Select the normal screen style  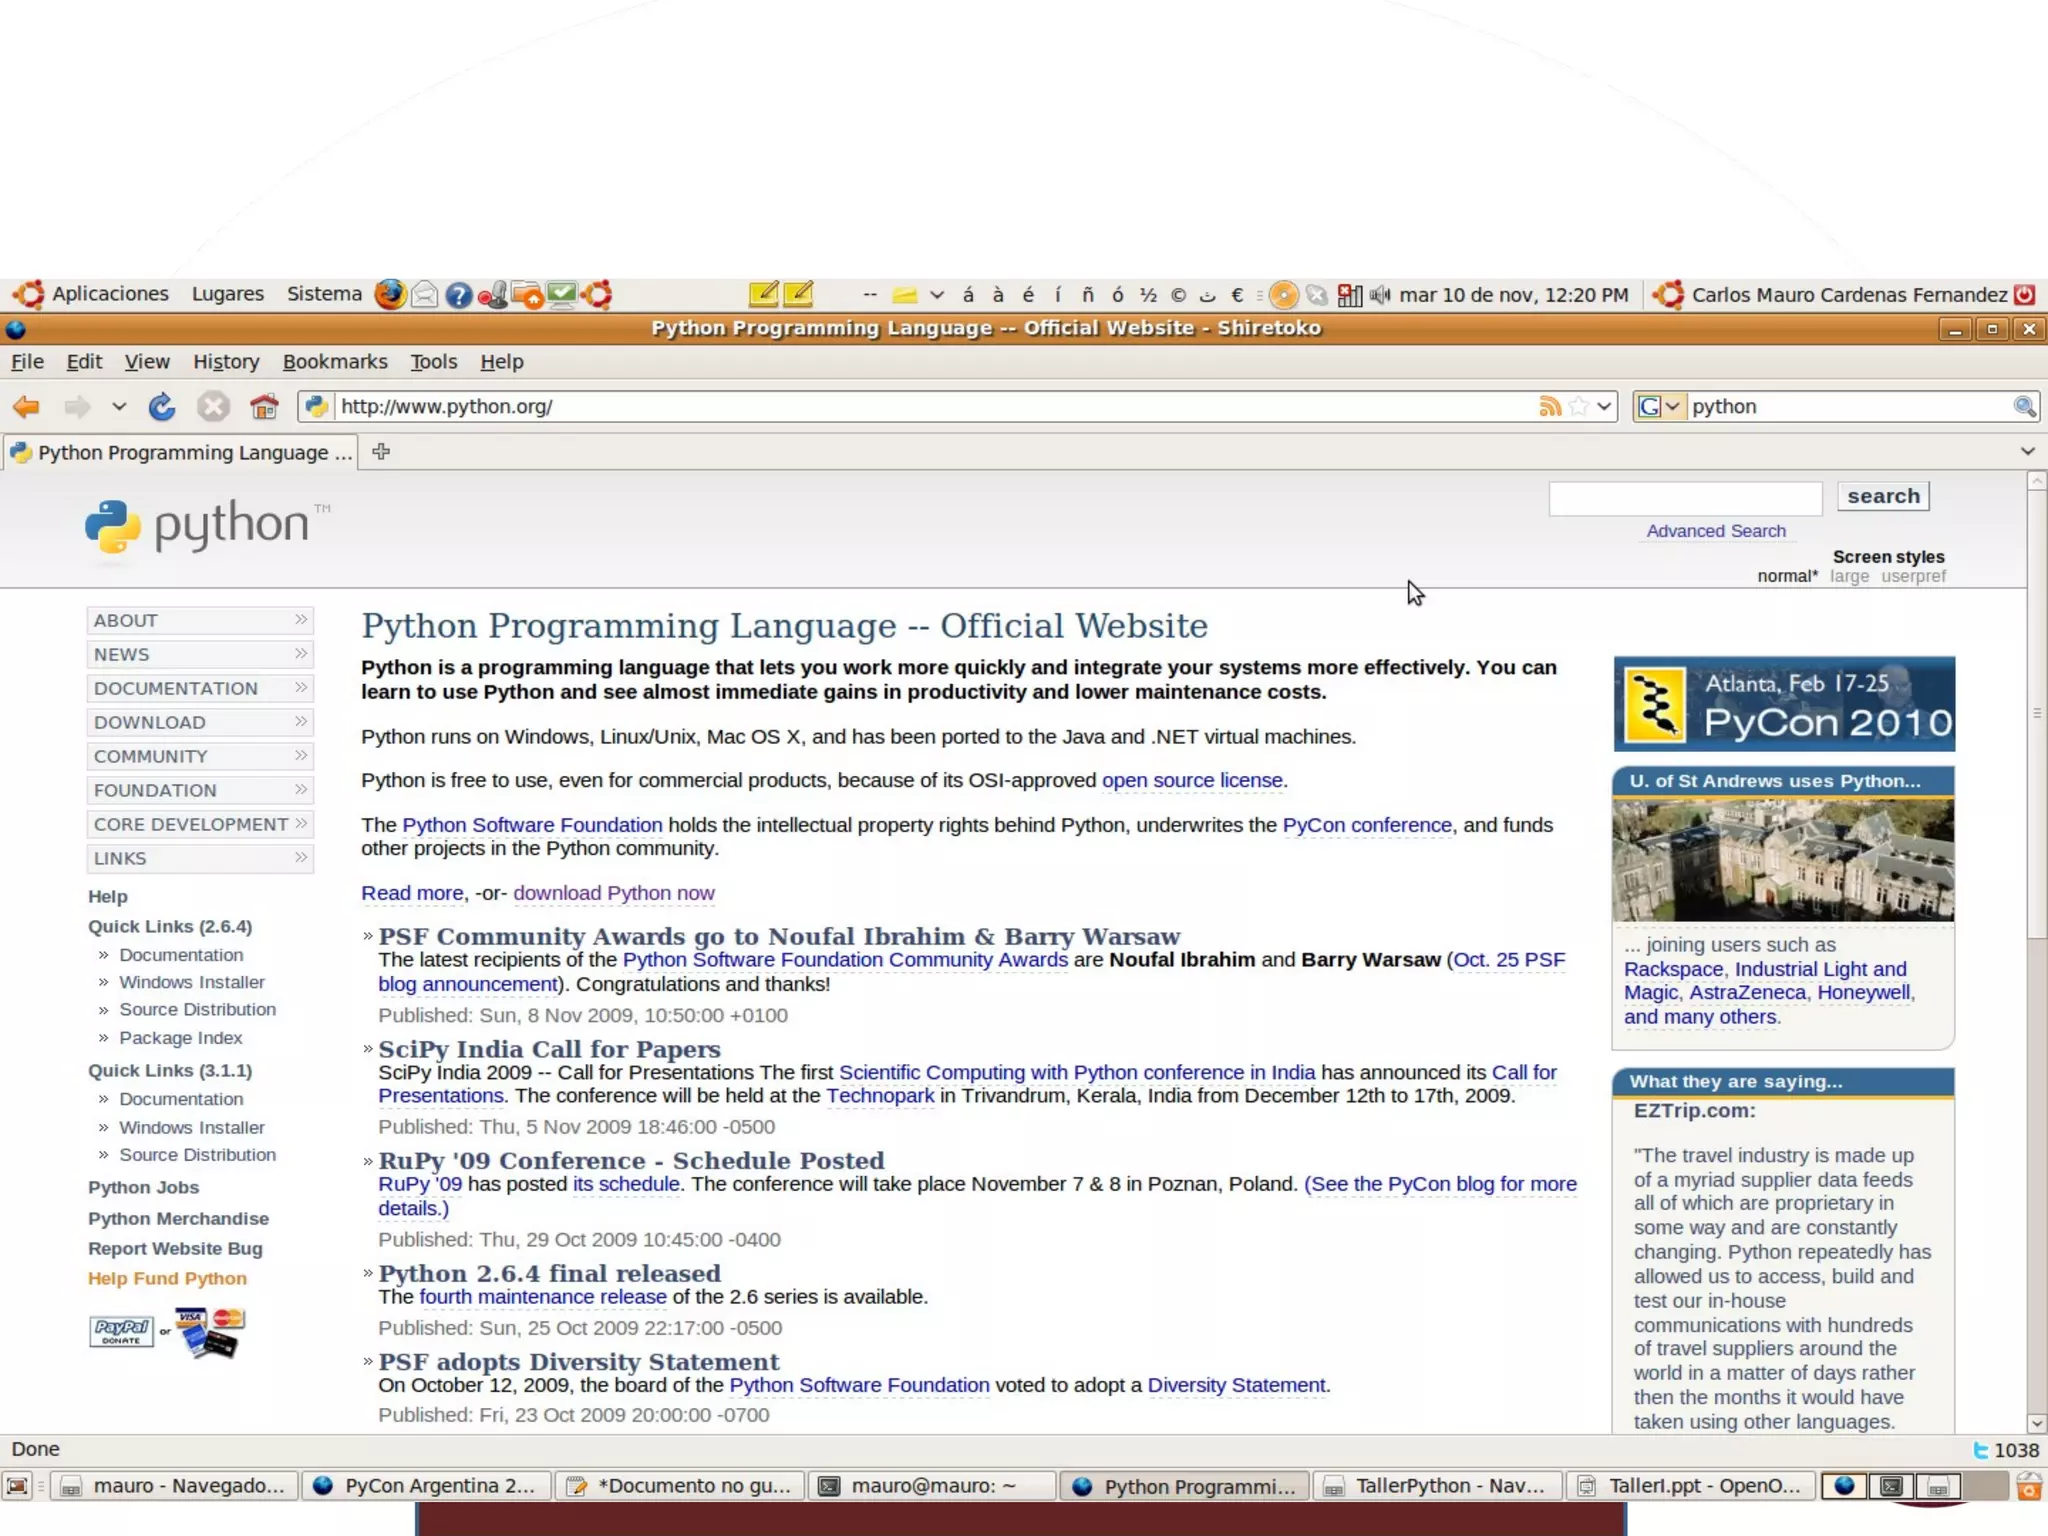point(1787,576)
